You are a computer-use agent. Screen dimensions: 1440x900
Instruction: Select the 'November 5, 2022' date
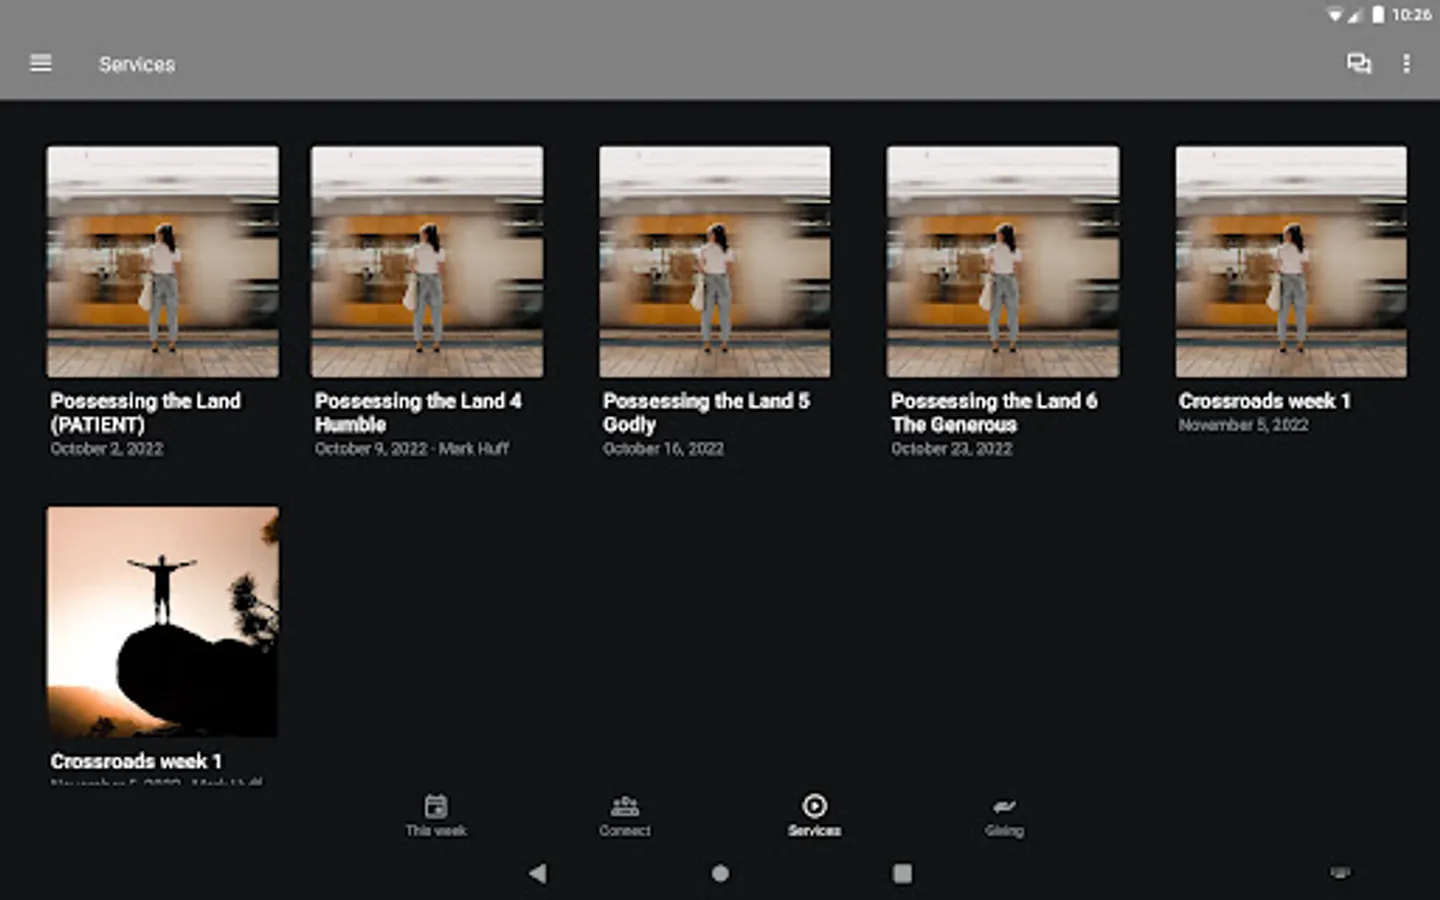point(1243,425)
